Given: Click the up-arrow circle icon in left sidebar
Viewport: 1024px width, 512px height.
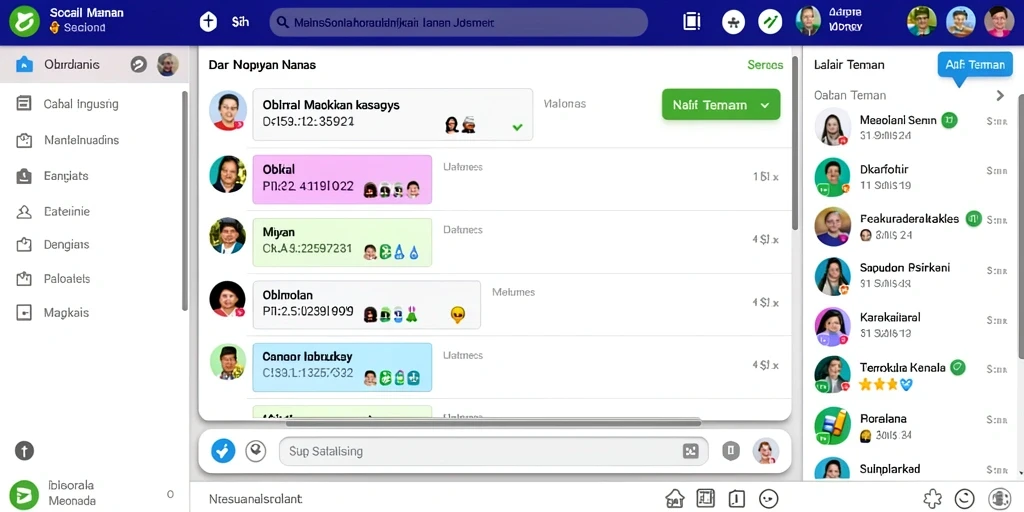Looking at the screenshot, I should pyautogui.click(x=24, y=451).
